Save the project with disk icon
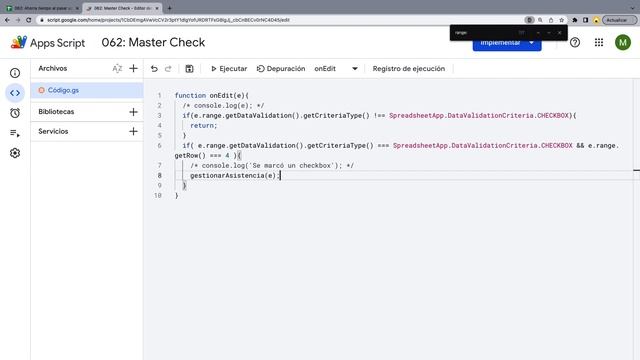Image resolution: width=640 pixels, height=360 pixels. [189, 69]
